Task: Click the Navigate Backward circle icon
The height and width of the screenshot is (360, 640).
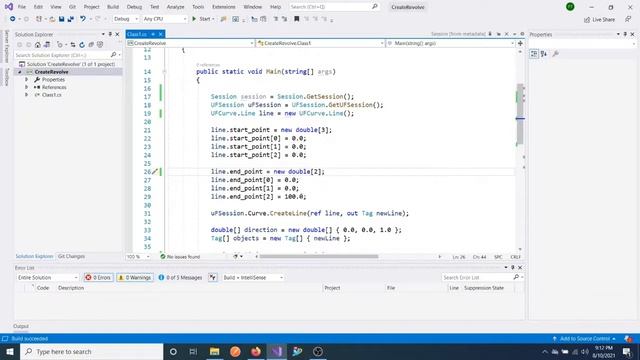Action: [x=13, y=19]
